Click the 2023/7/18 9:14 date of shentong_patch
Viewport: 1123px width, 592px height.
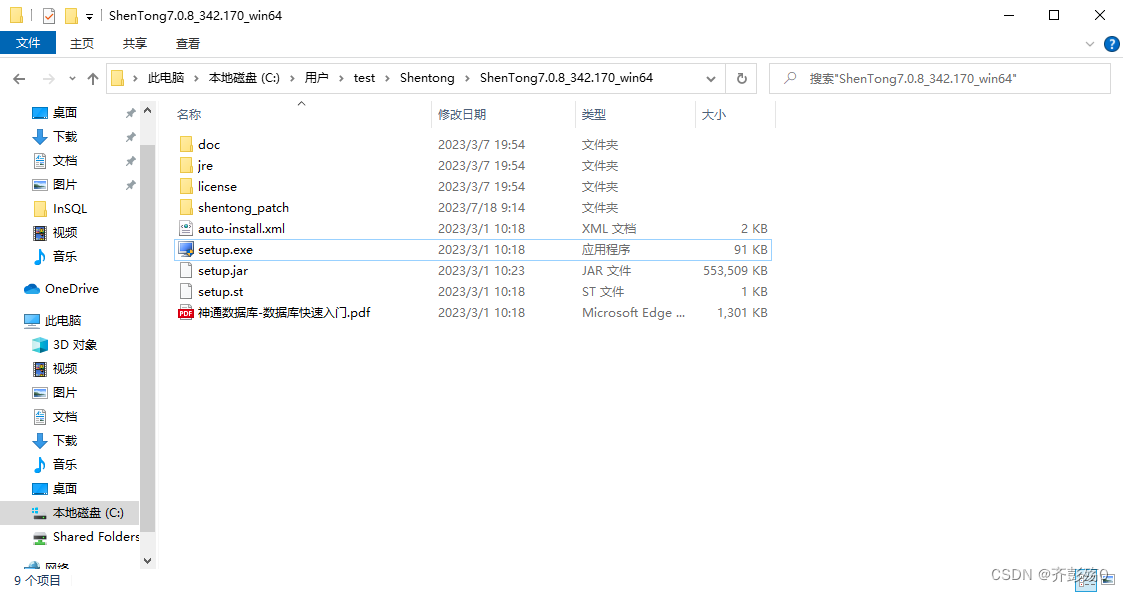481,208
